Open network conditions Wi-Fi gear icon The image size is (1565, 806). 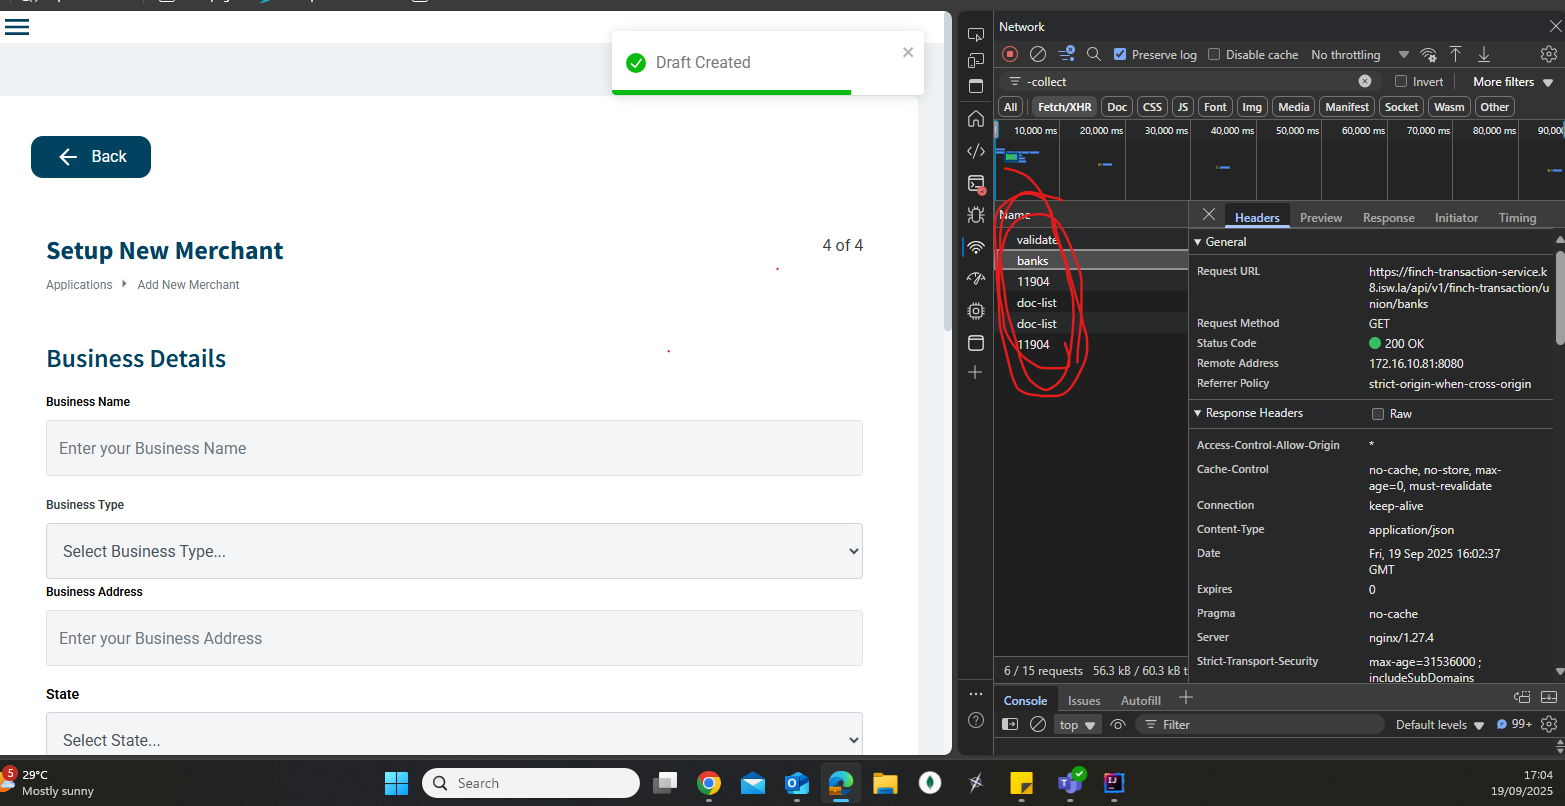[1428, 54]
